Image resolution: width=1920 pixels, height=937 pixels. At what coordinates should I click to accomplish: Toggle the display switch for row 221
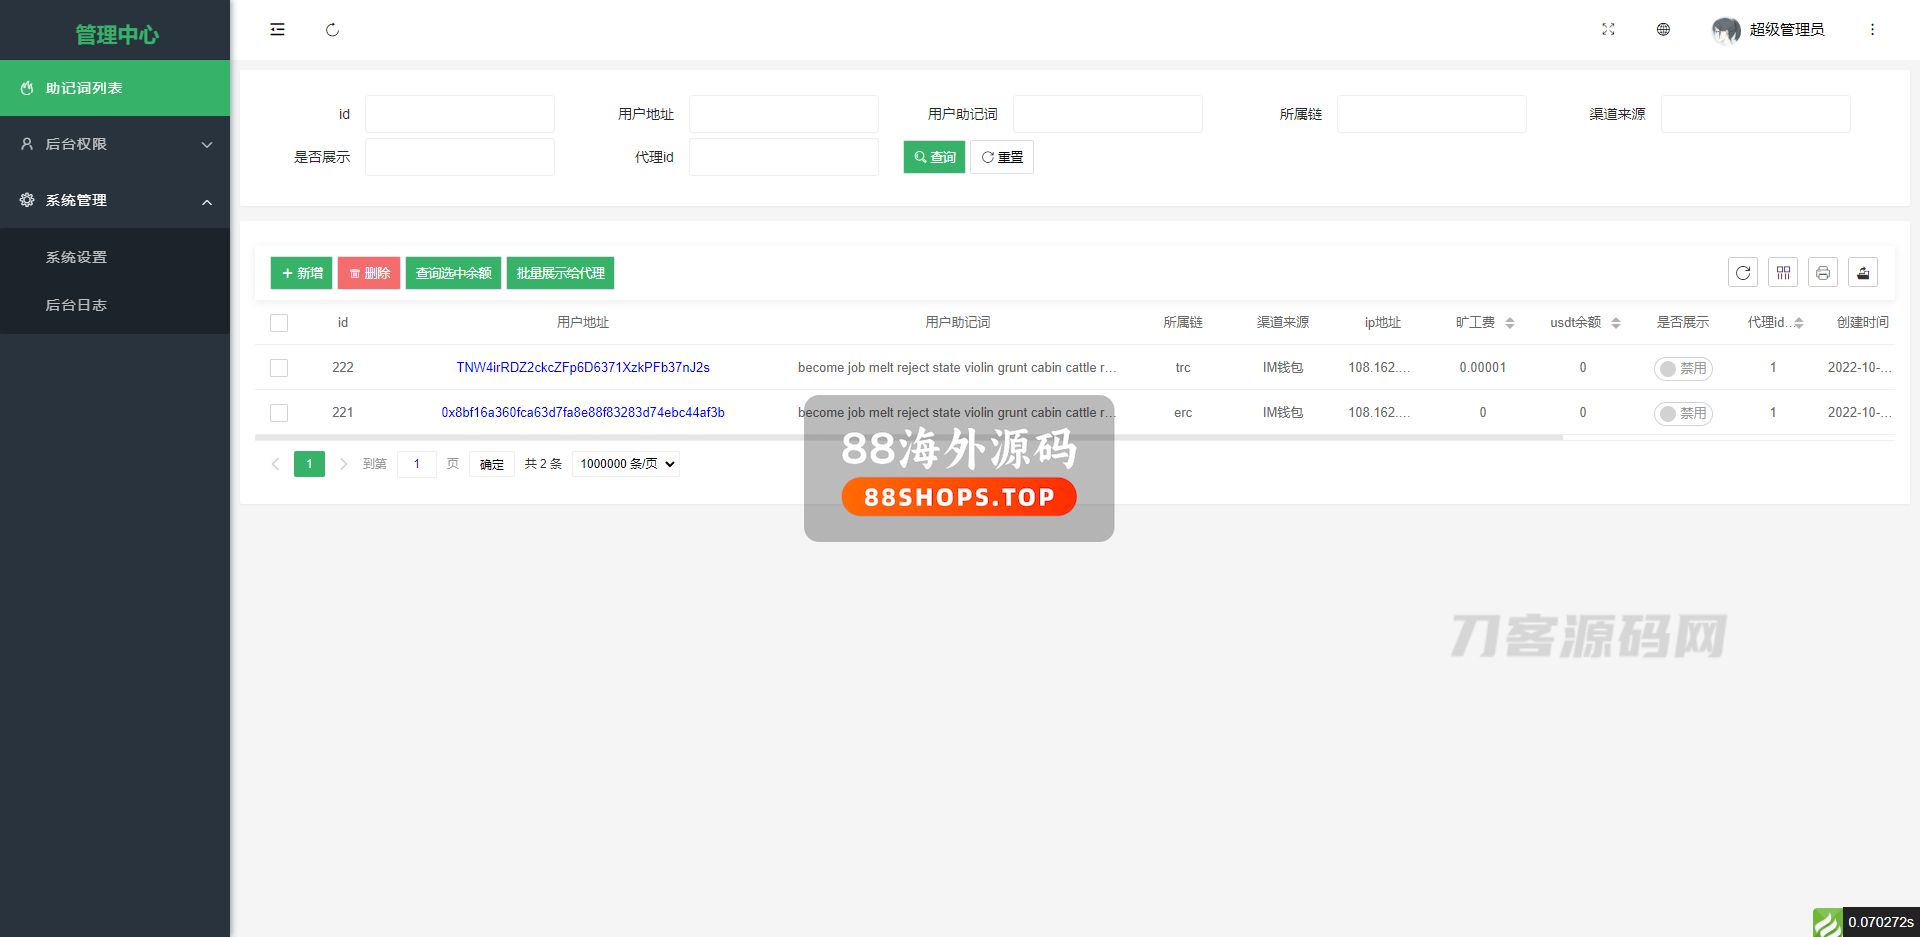(x=1683, y=413)
